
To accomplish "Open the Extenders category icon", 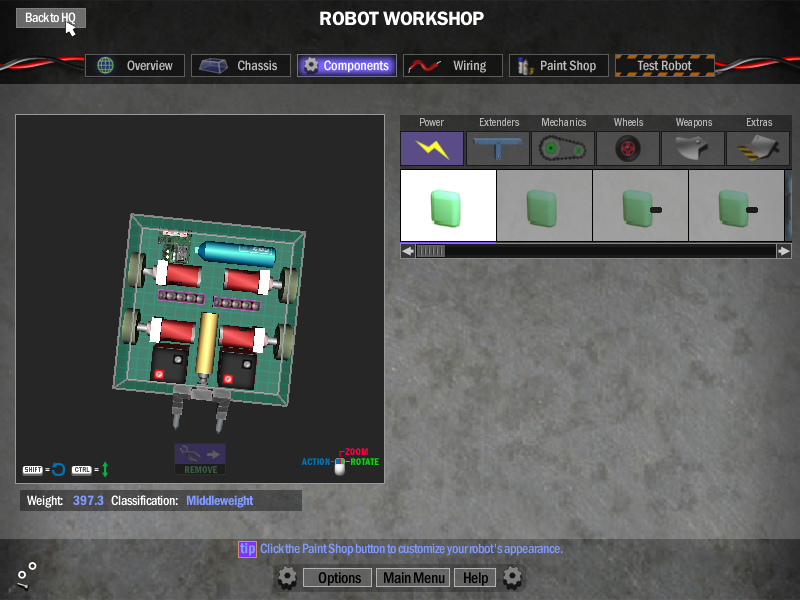I will click(x=498, y=149).
